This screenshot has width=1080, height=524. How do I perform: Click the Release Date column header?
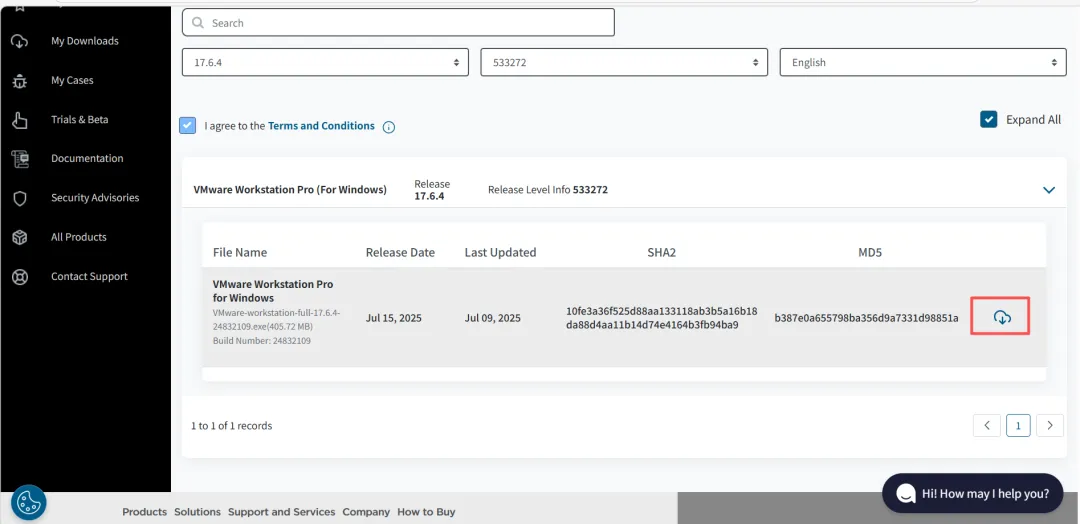pos(400,253)
